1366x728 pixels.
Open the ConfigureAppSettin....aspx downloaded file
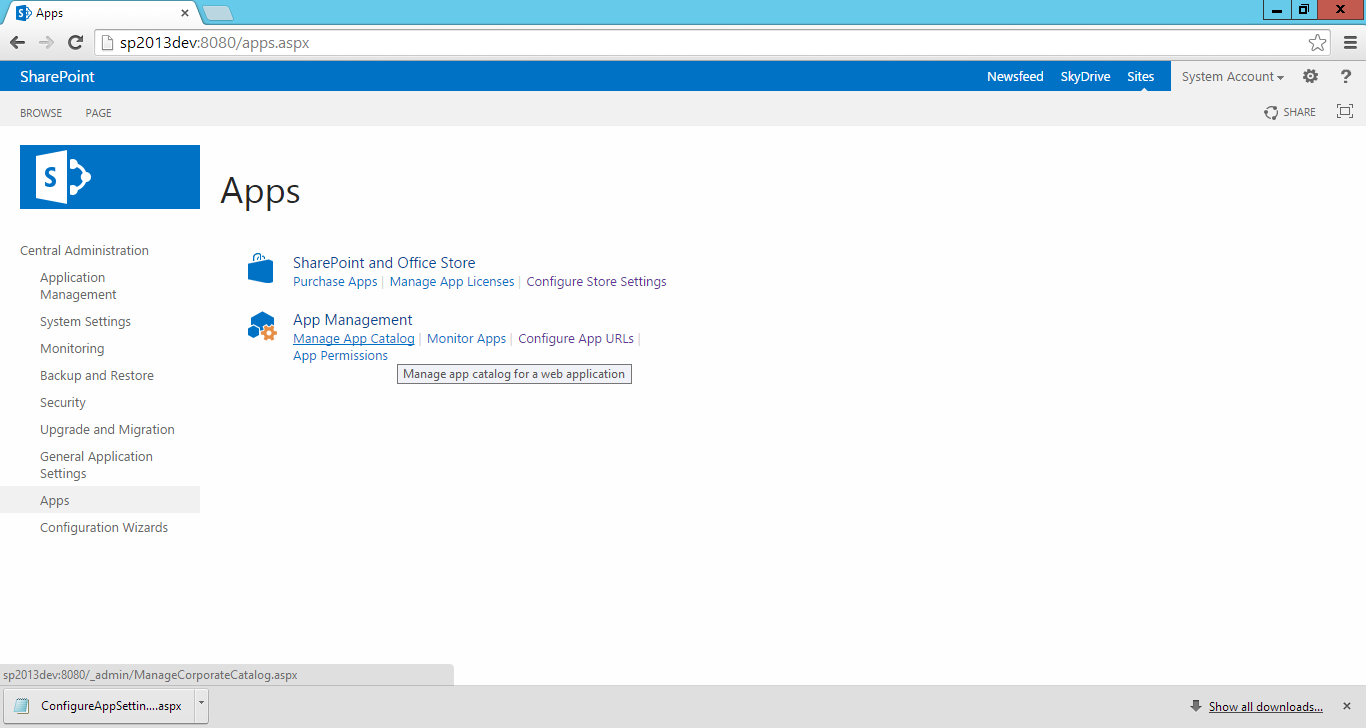[98, 706]
